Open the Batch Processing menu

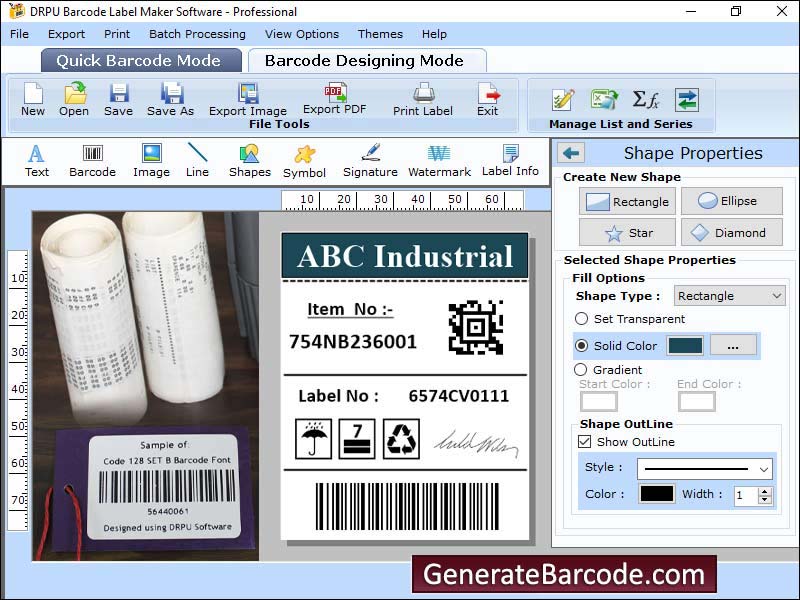(197, 34)
